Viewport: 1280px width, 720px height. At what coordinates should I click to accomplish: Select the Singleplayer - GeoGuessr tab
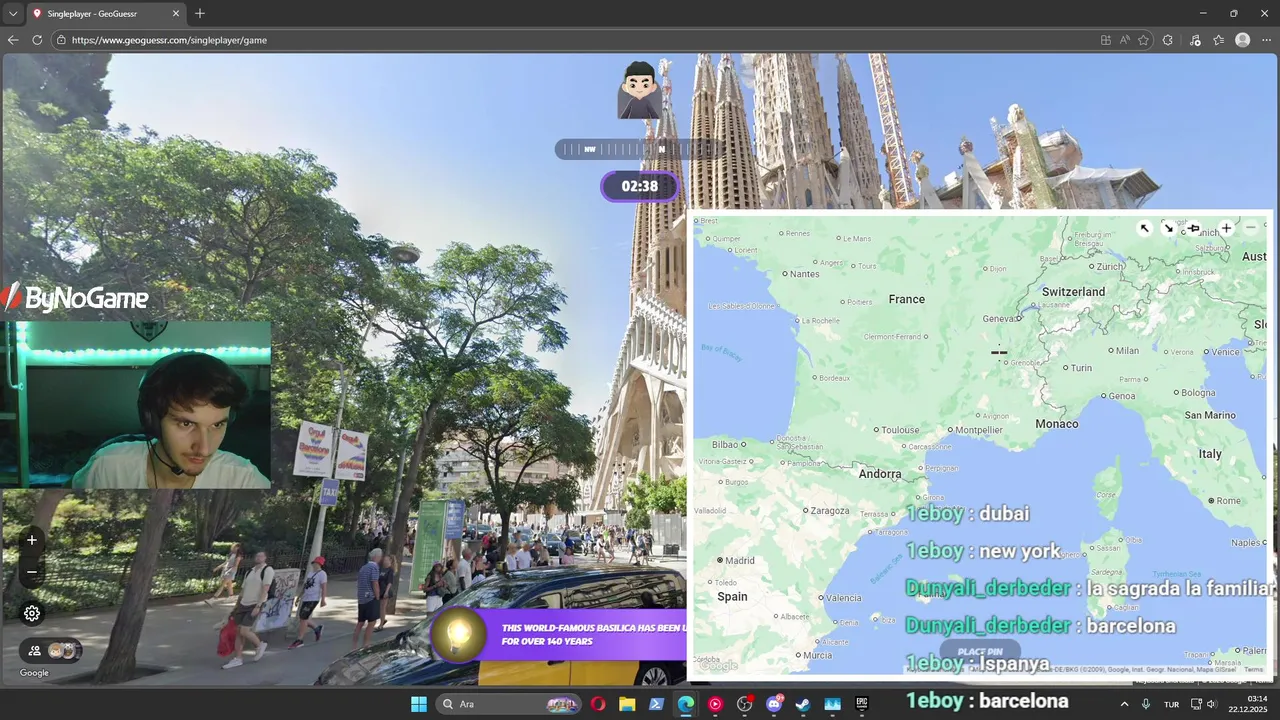(106, 14)
